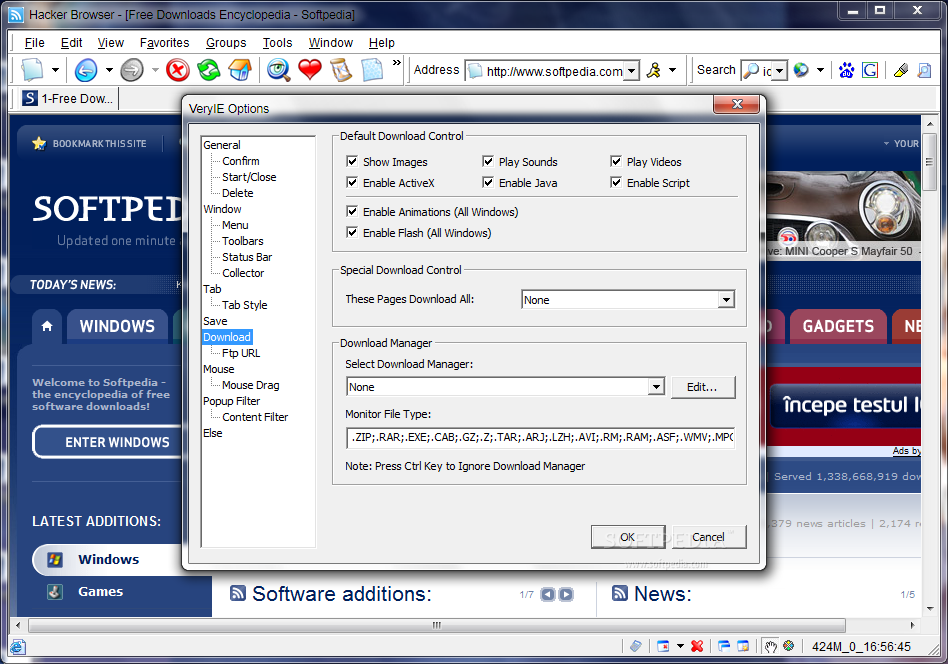Click the green Refresh icon
The image size is (948, 664).
209,70
